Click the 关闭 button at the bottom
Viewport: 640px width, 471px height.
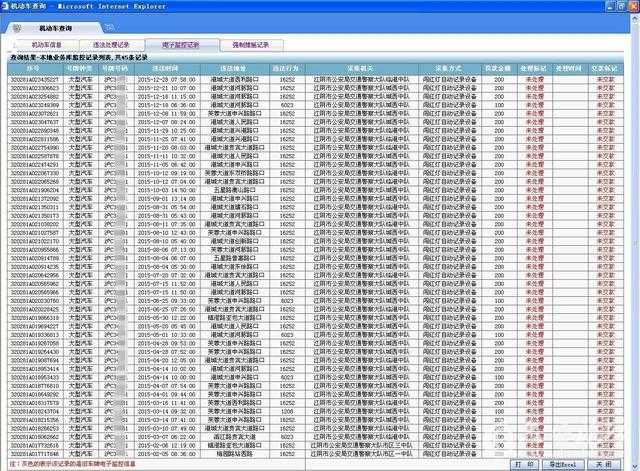tap(603, 464)
